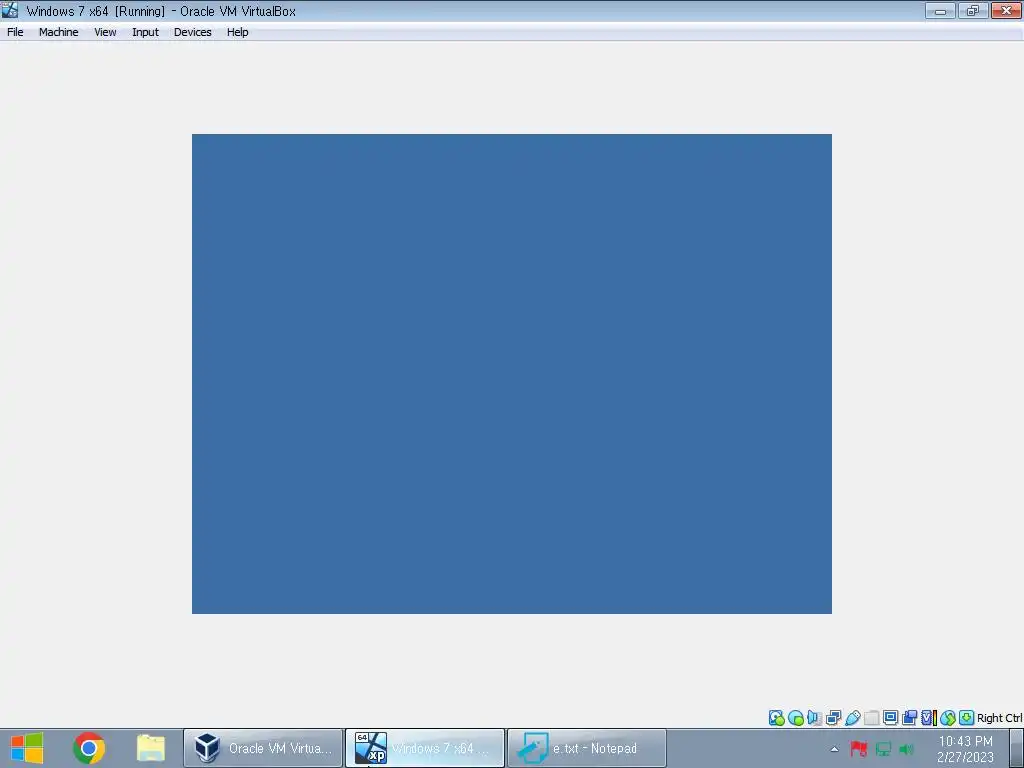Screen dimensions: 1024x768
Task: Minimize the VirtualBox VM window
Action: [x=940, y=11]
